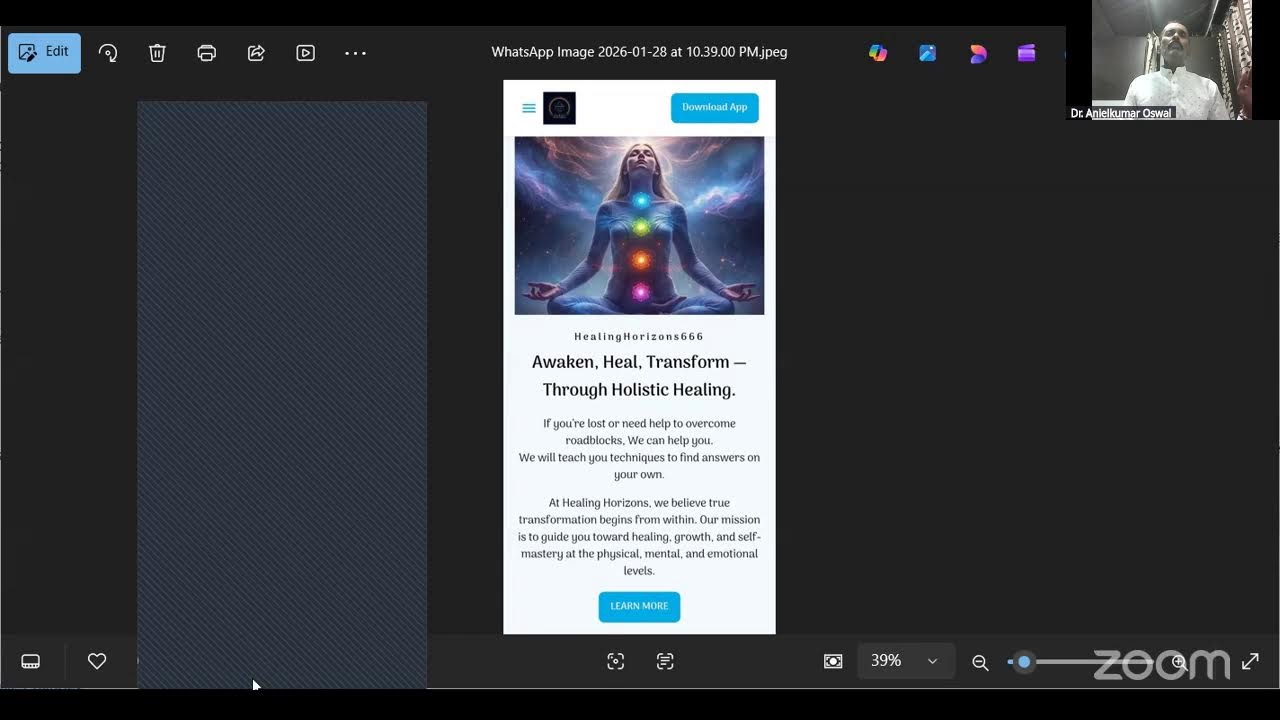Click the Awaken, Heal, Transform heading
The width and height of the screenshot is (1280, 720).
pos(639,376)
